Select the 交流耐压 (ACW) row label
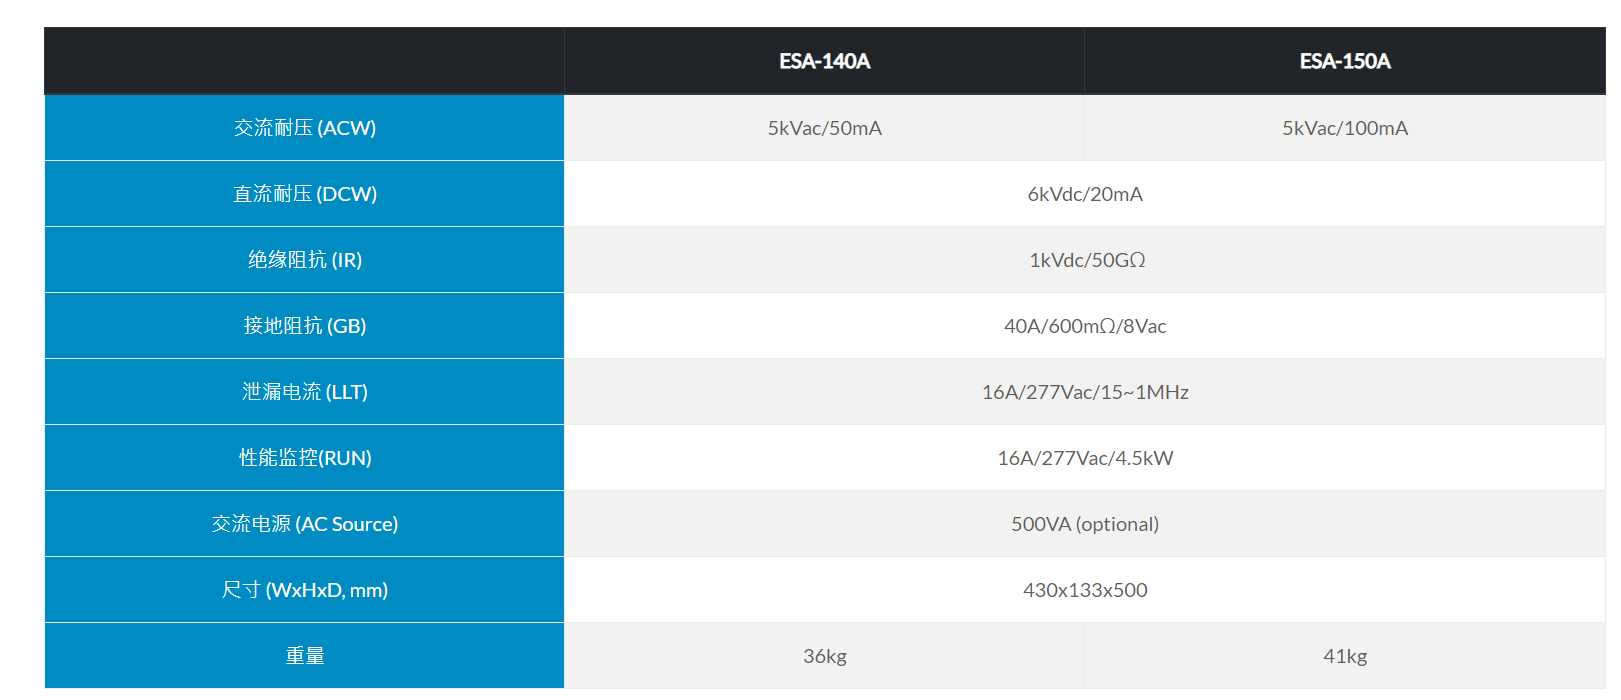 tap(304, 128)
